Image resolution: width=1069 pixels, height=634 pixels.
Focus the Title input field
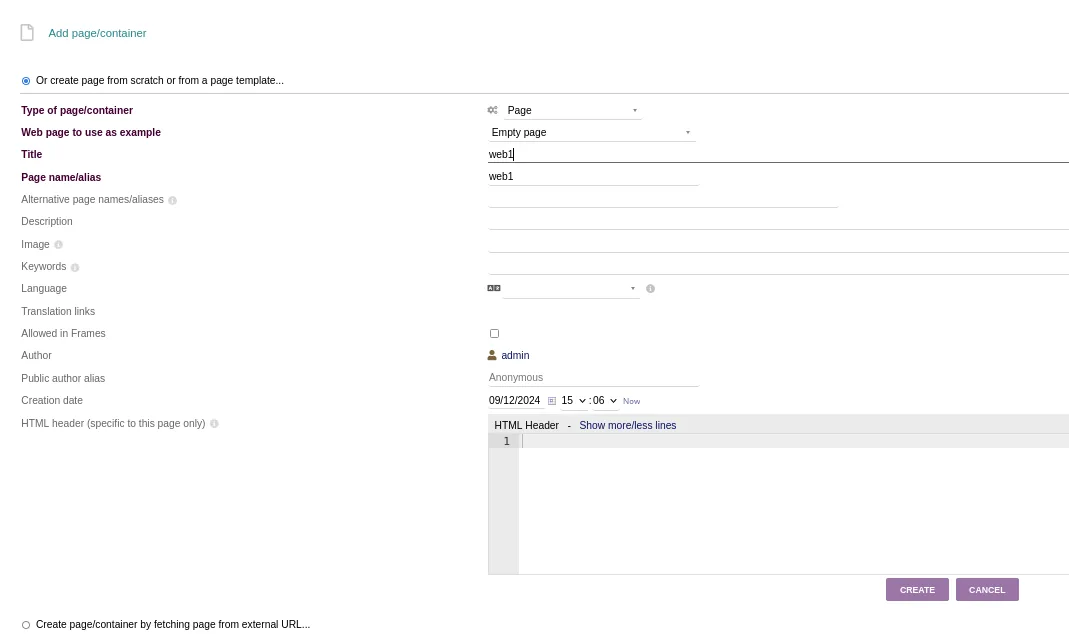[x=778, y=155]
